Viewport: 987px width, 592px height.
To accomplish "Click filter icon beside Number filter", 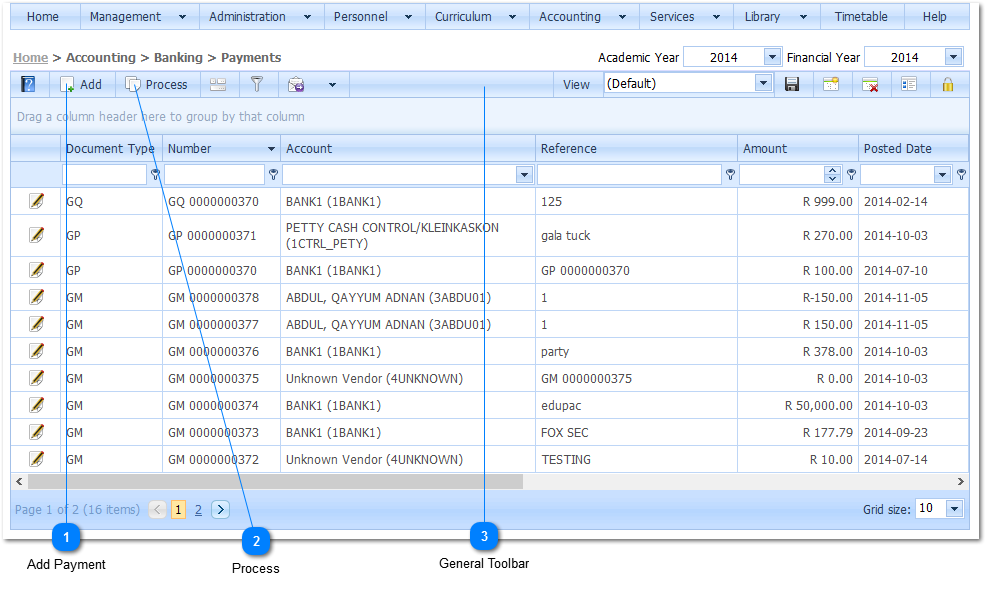I will point(273,174).
